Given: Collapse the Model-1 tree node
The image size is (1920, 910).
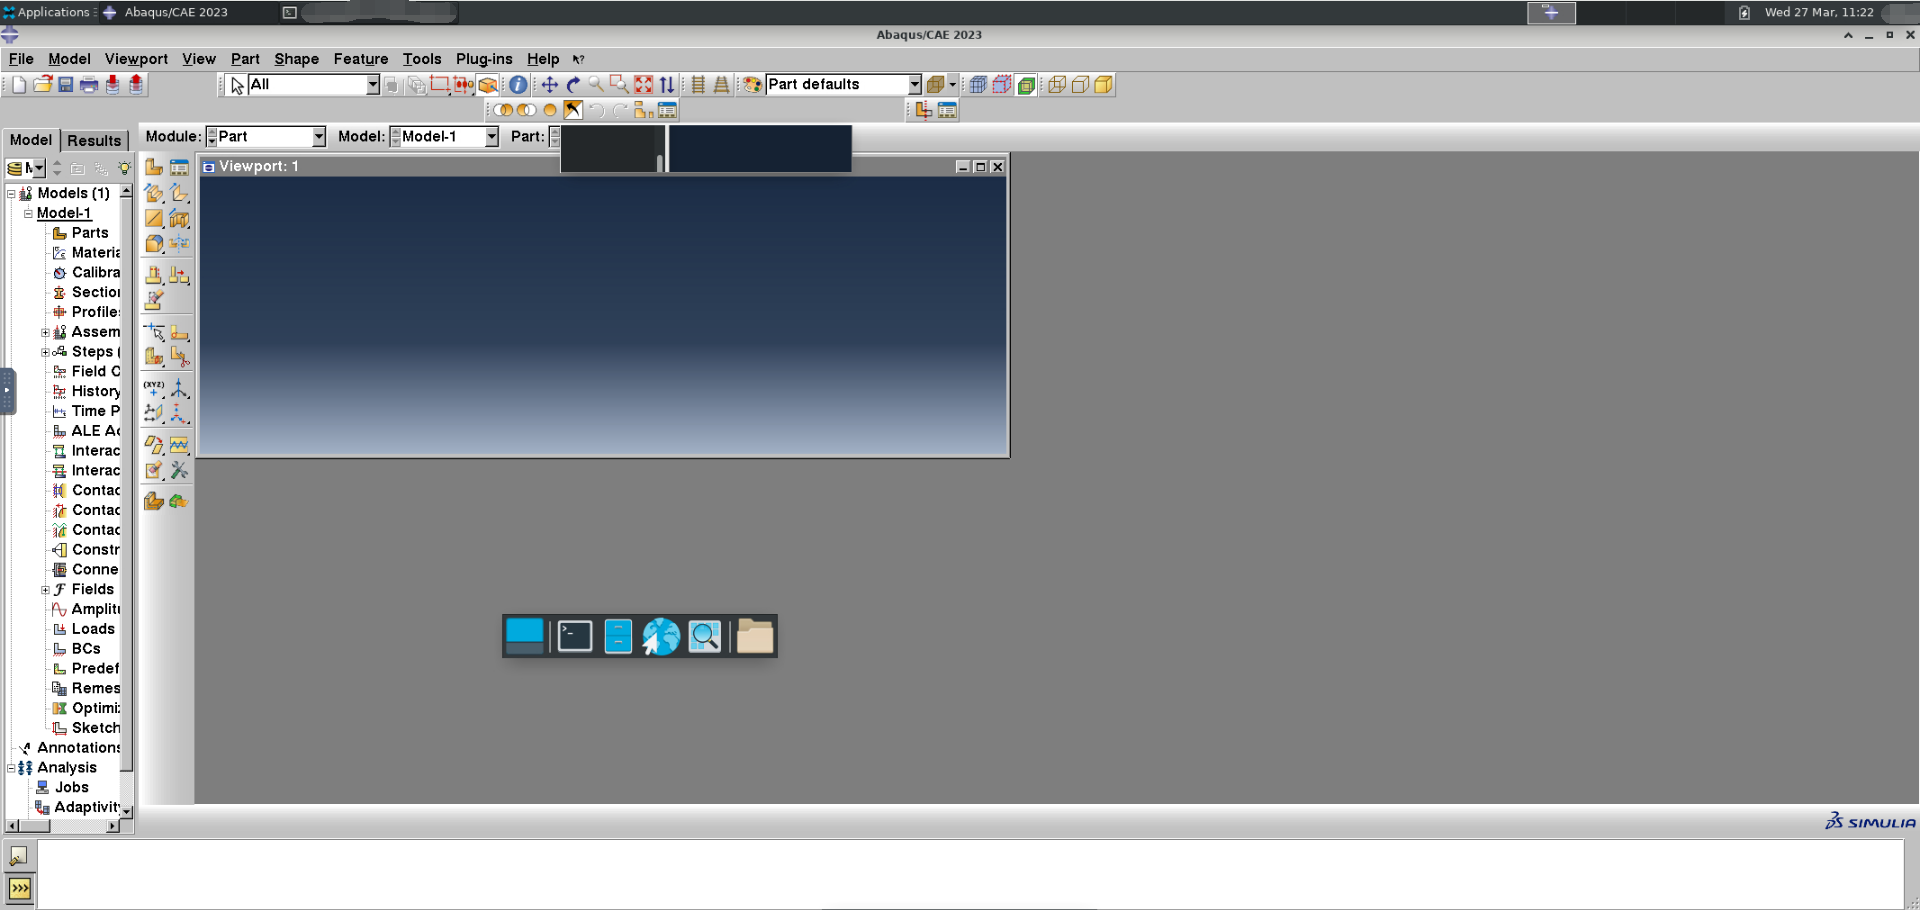Looking at the screenshot, I should click(28, 213).
